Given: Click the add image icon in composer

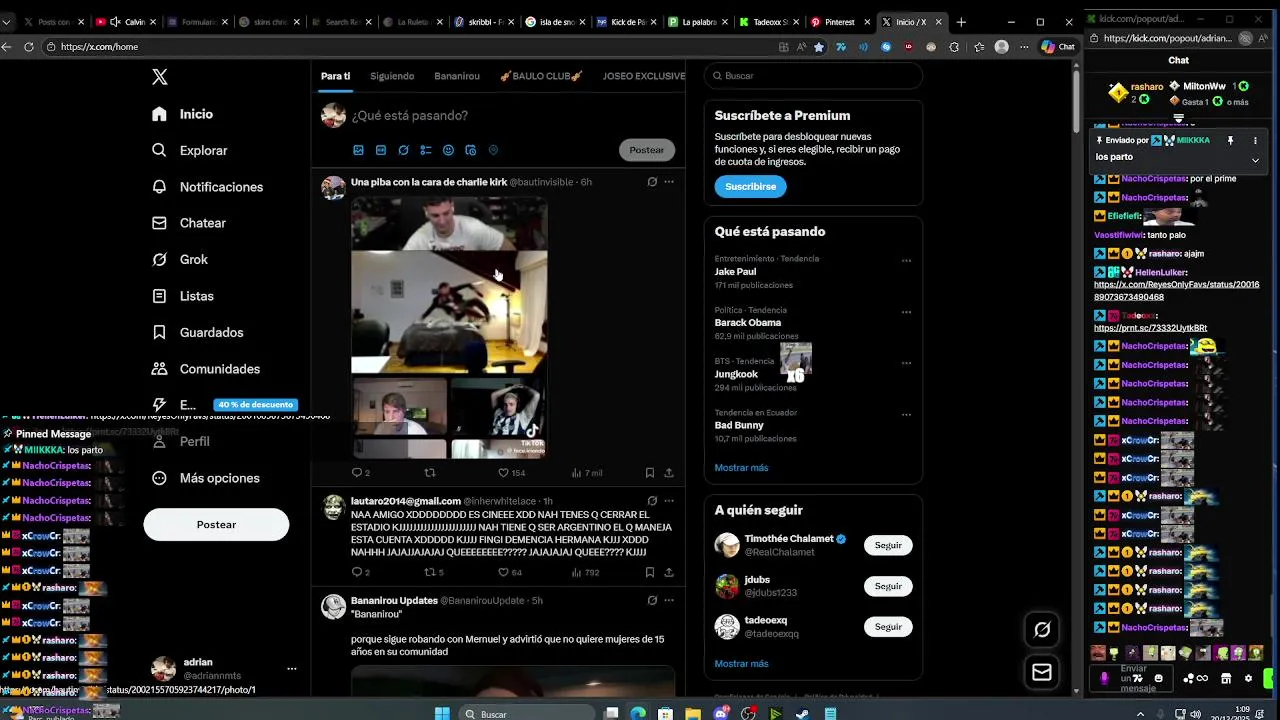Looking at the screenshot, I should 358,150.
